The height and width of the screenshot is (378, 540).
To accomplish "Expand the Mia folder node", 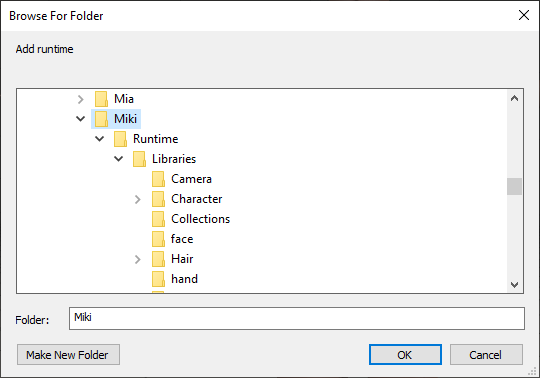I will [81, 99].
